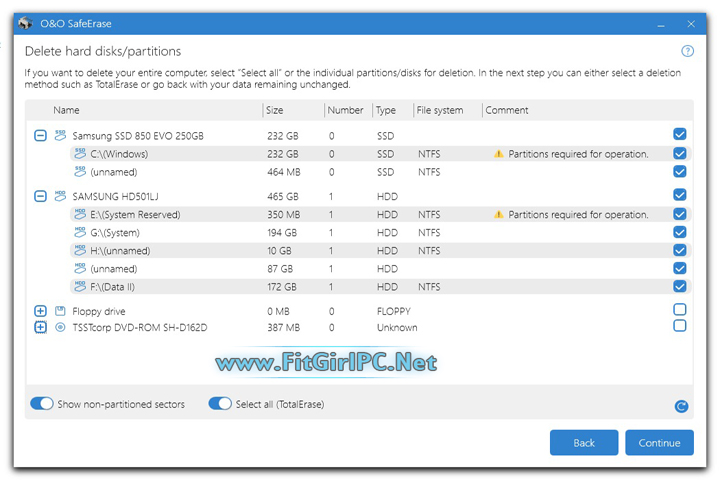Collapse the SAMSUNG HD501LJ tree node
Screen dimensions: 720x480
click(40, 195)
